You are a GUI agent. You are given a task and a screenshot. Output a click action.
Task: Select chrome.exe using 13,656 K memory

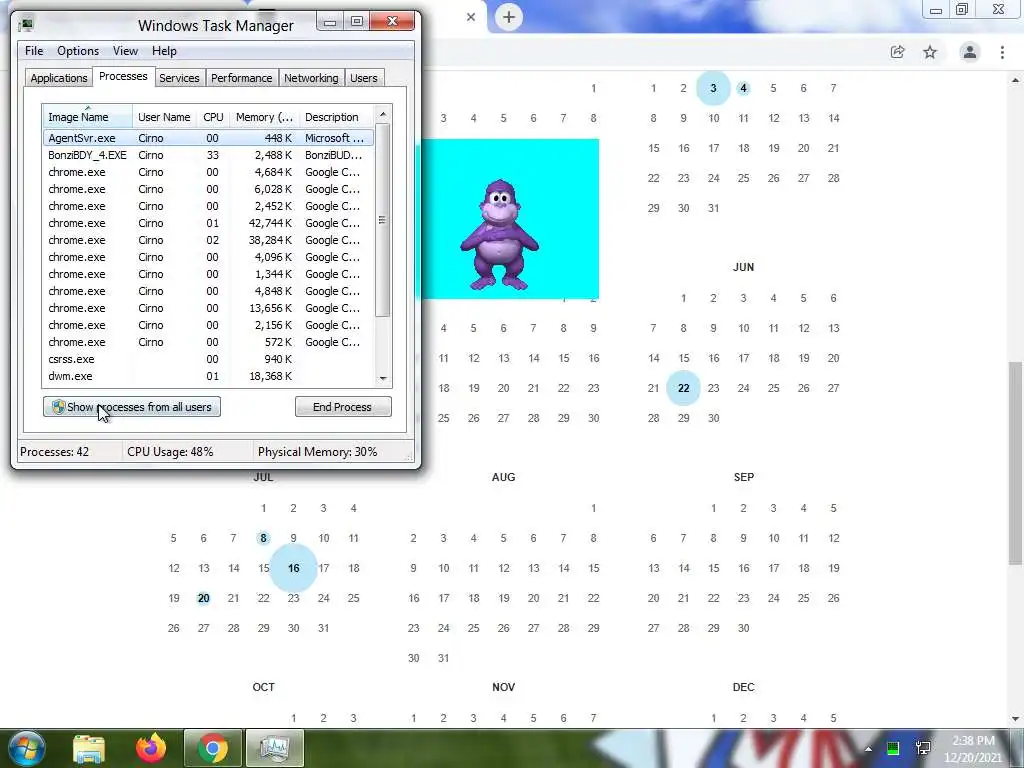point(208,308)
